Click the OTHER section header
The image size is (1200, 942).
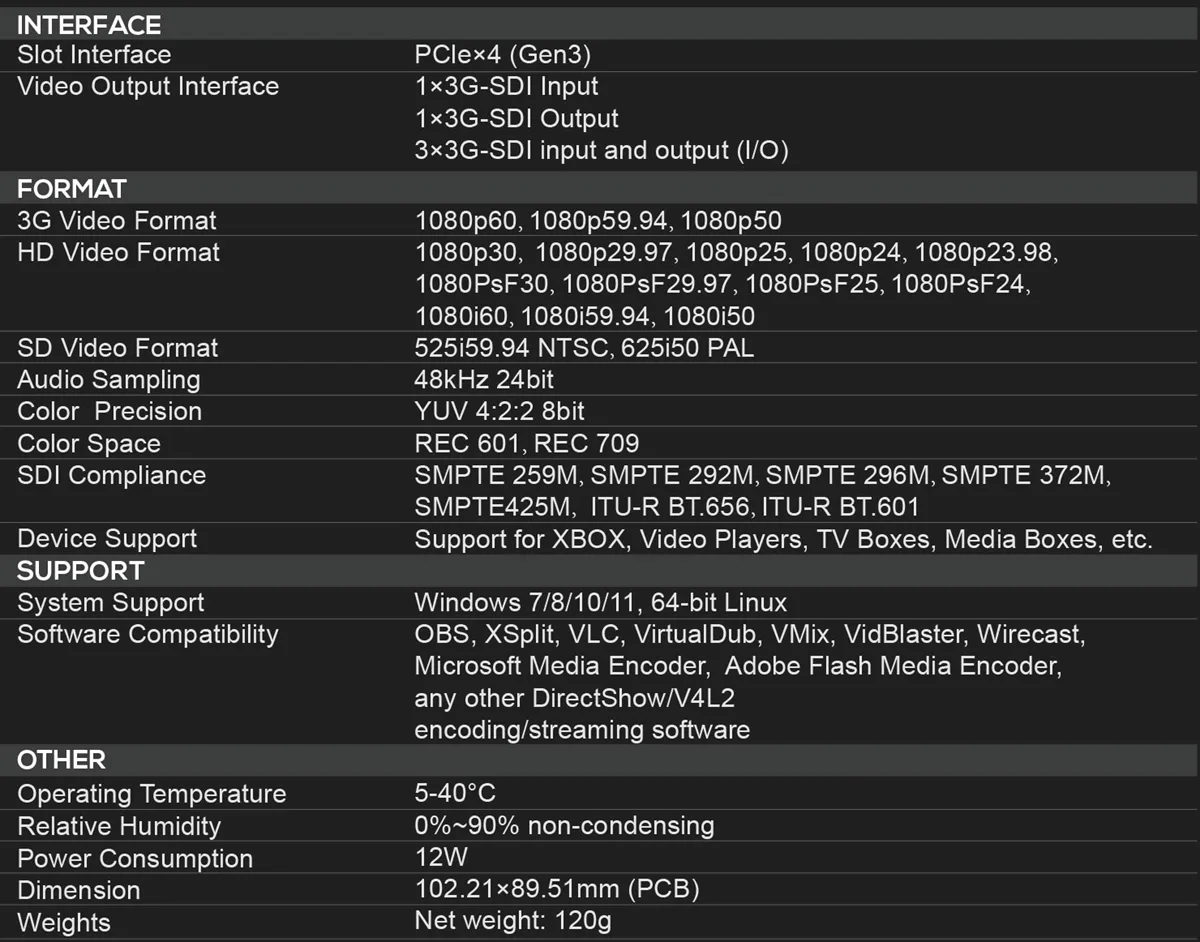pyautogui.click(x=61, y=760)
